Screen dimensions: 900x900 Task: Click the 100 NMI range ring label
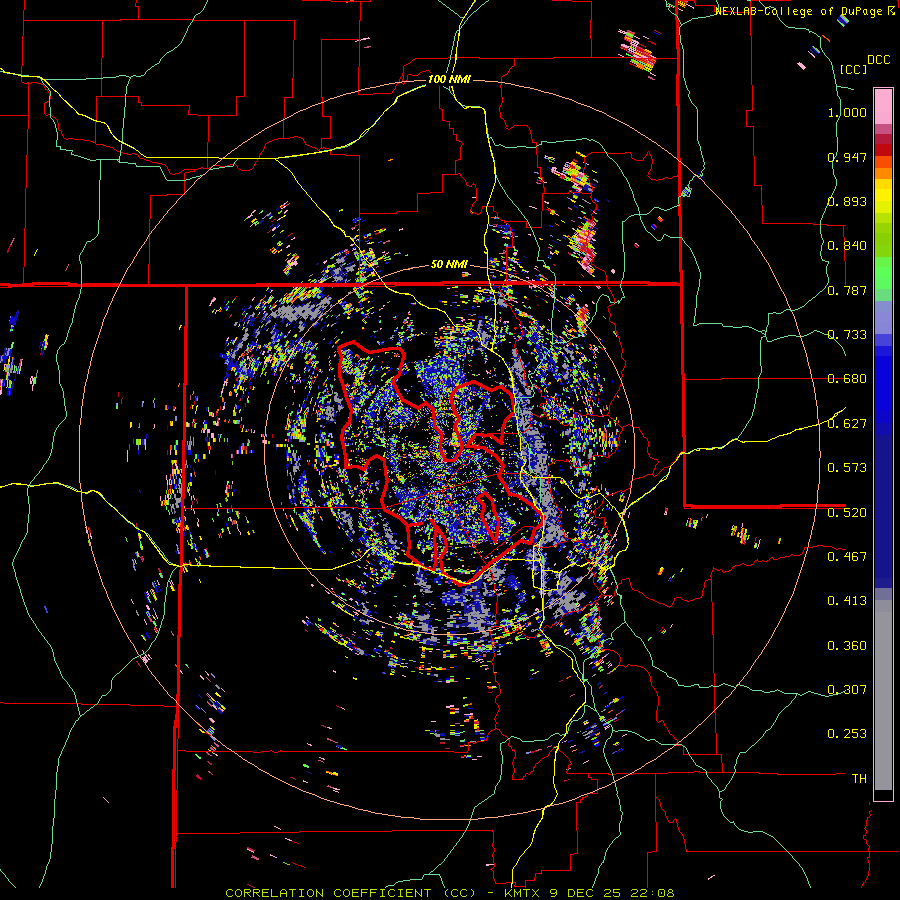tap(449, 79)
